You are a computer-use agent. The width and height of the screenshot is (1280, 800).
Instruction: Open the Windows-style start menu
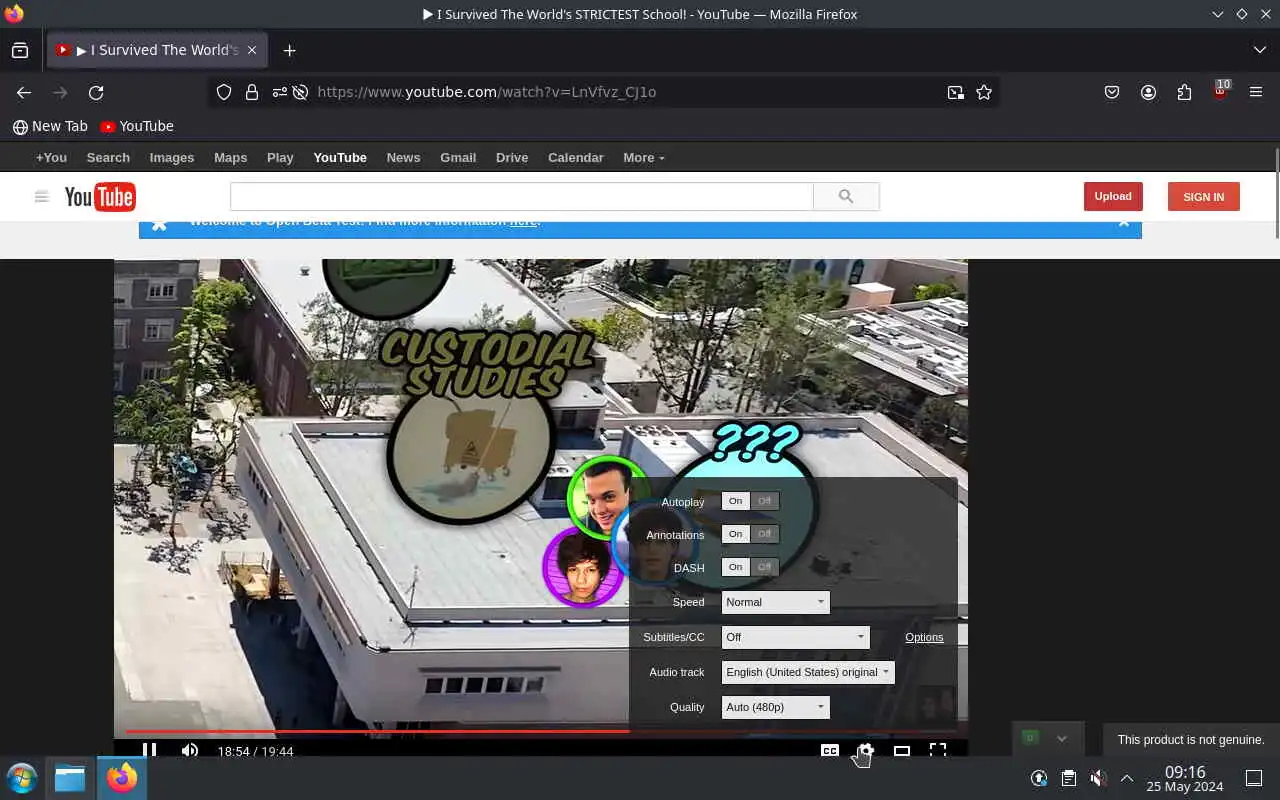pos(22,778)
